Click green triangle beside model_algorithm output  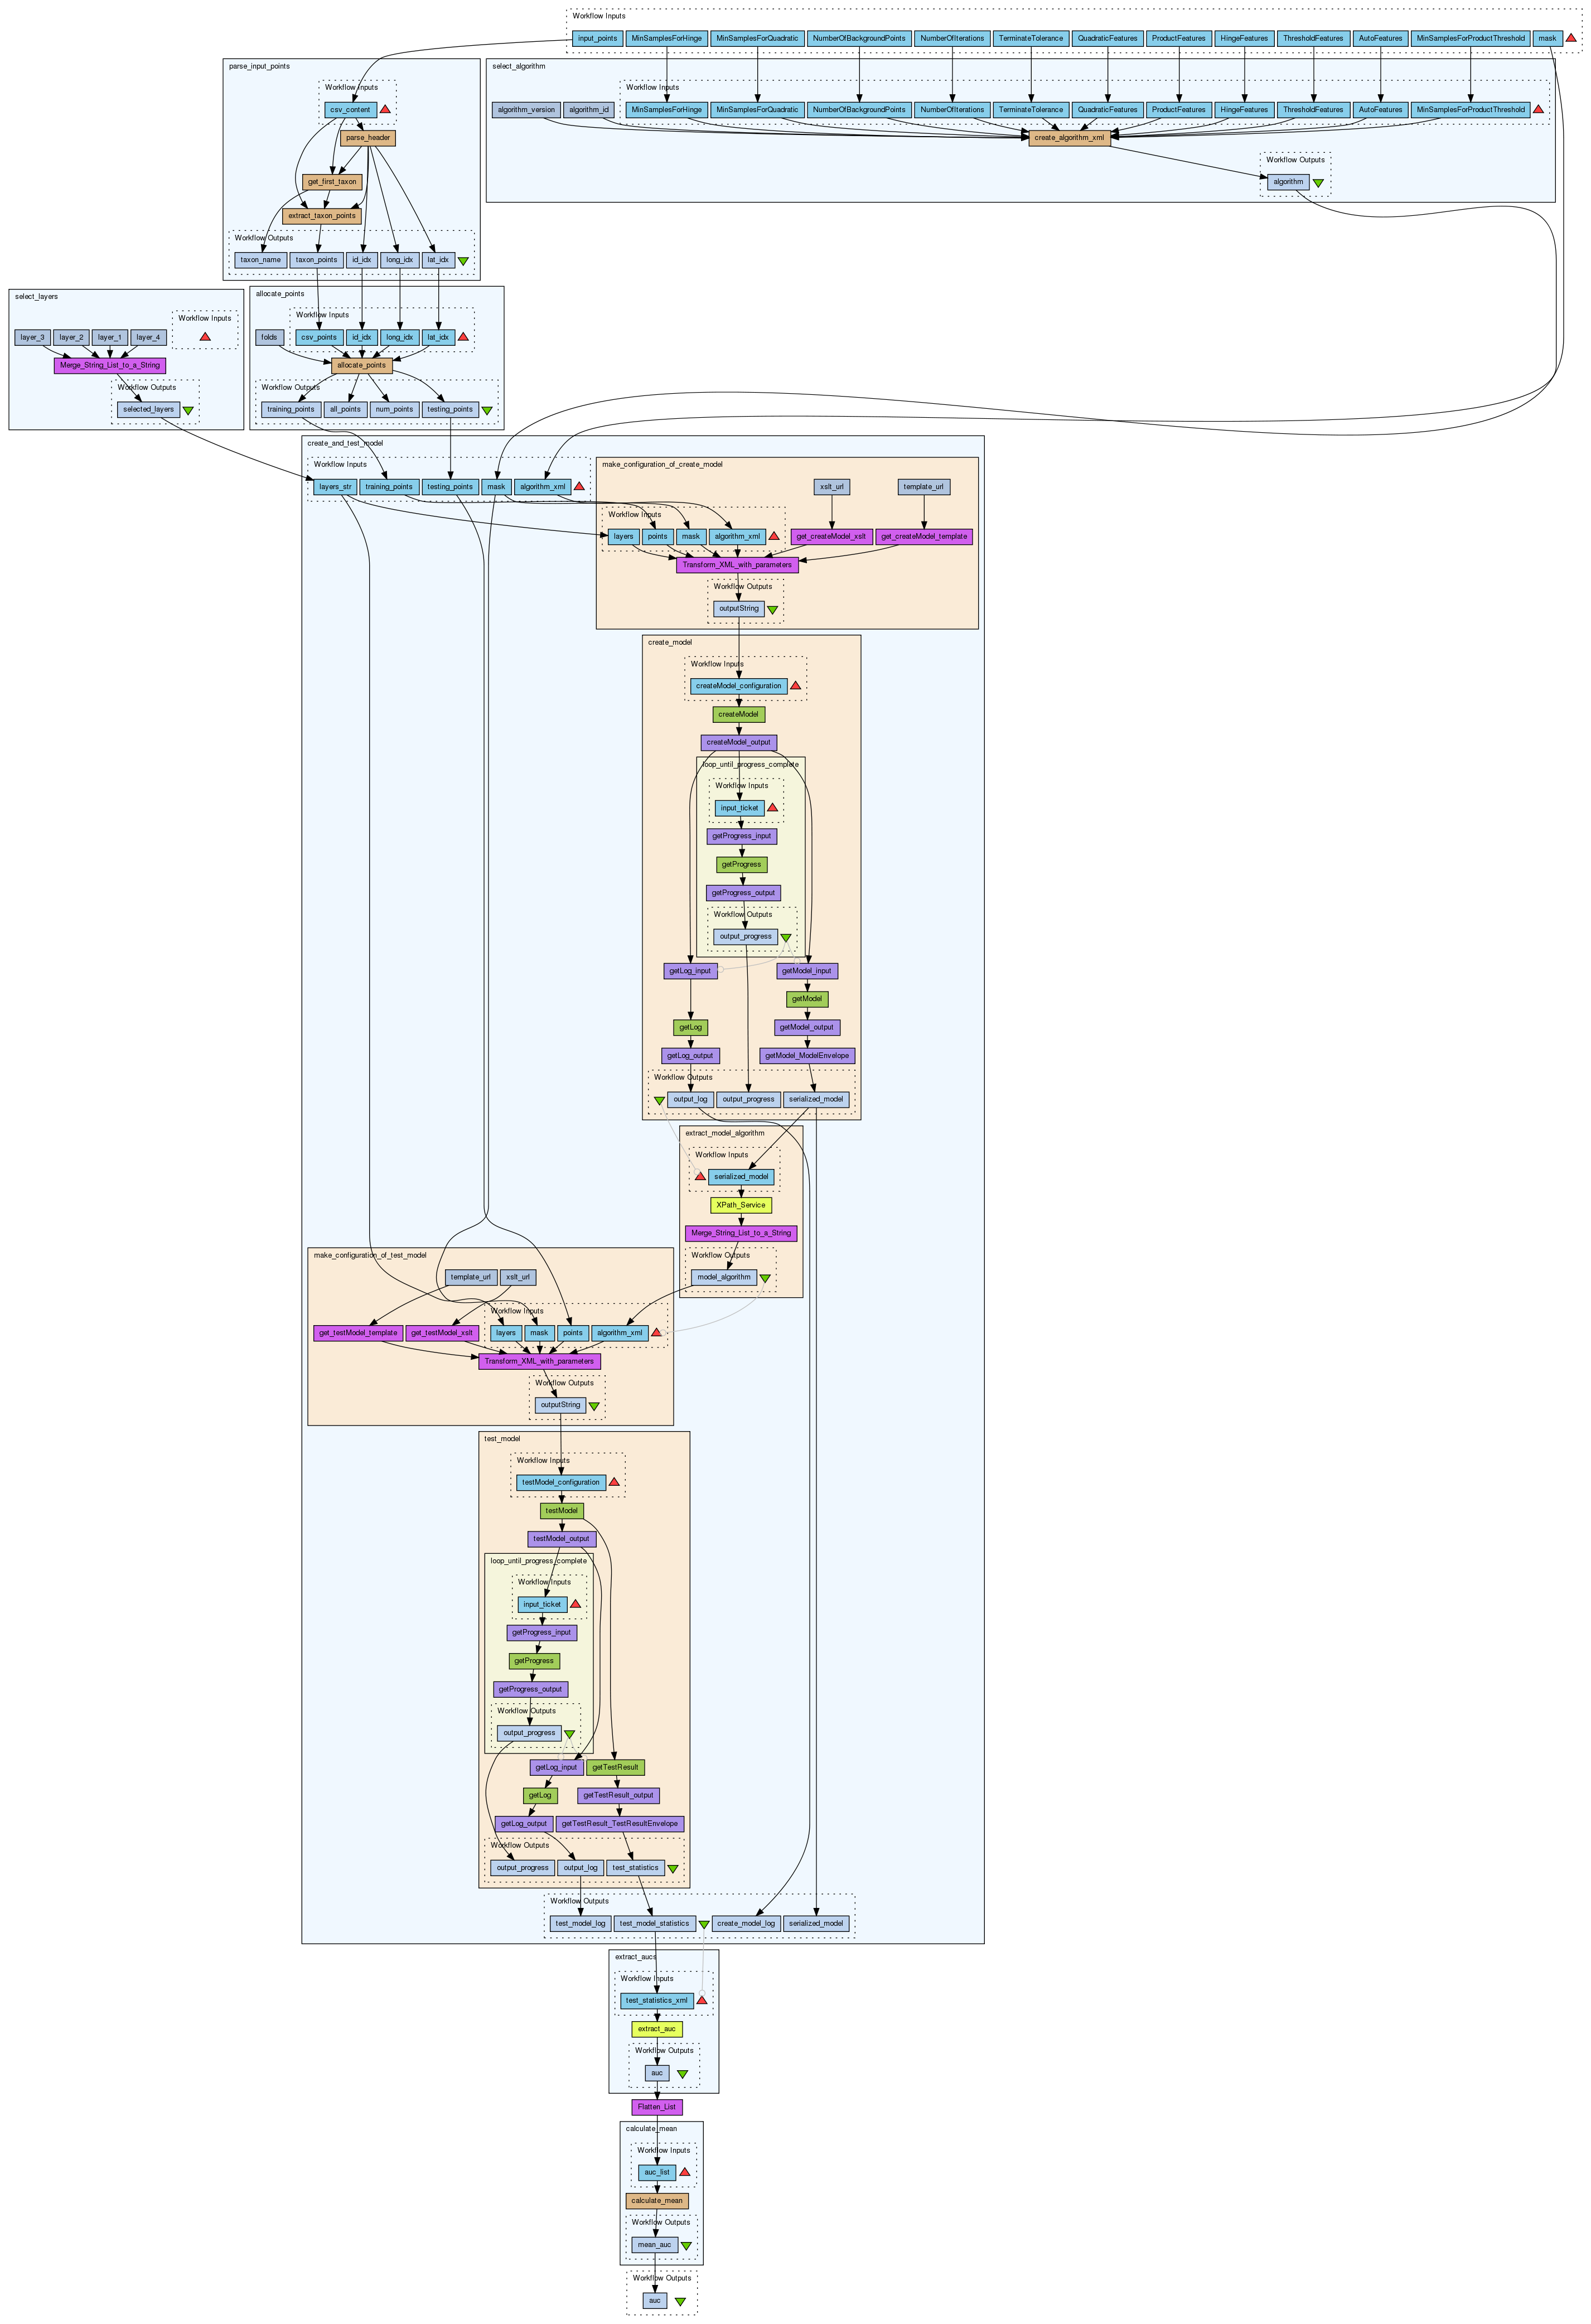pyautogui.click(x=765, y=1278)
